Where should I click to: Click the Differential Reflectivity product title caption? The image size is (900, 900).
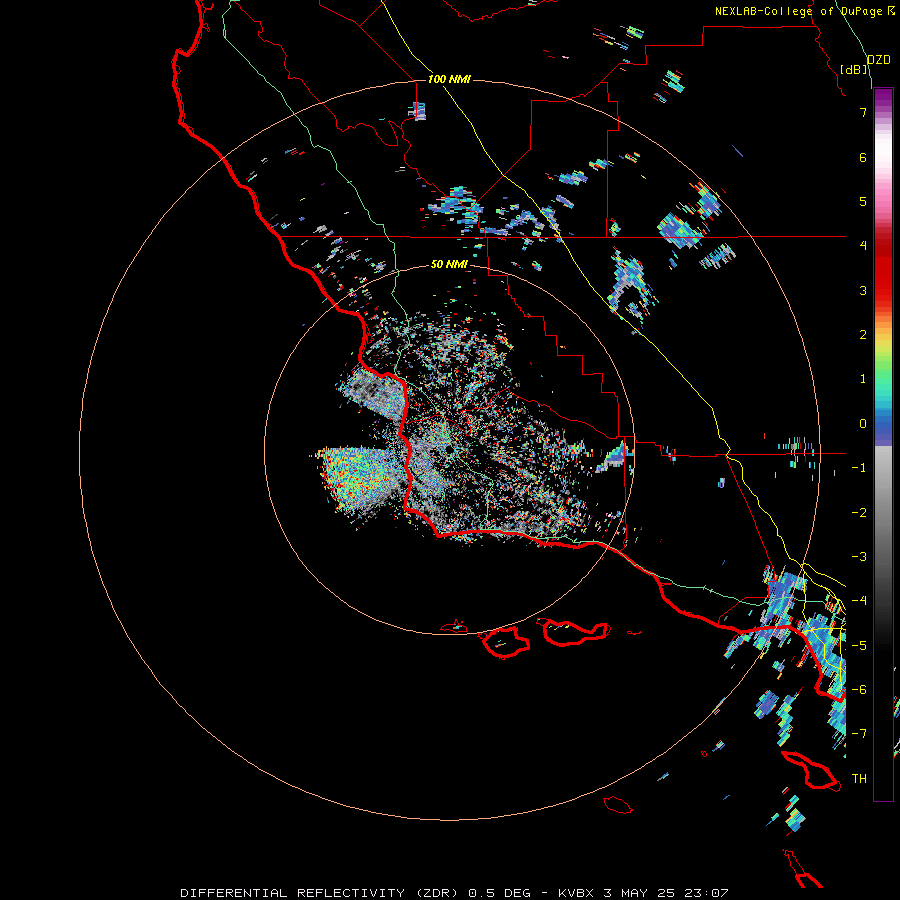click(x=454, y=893)
